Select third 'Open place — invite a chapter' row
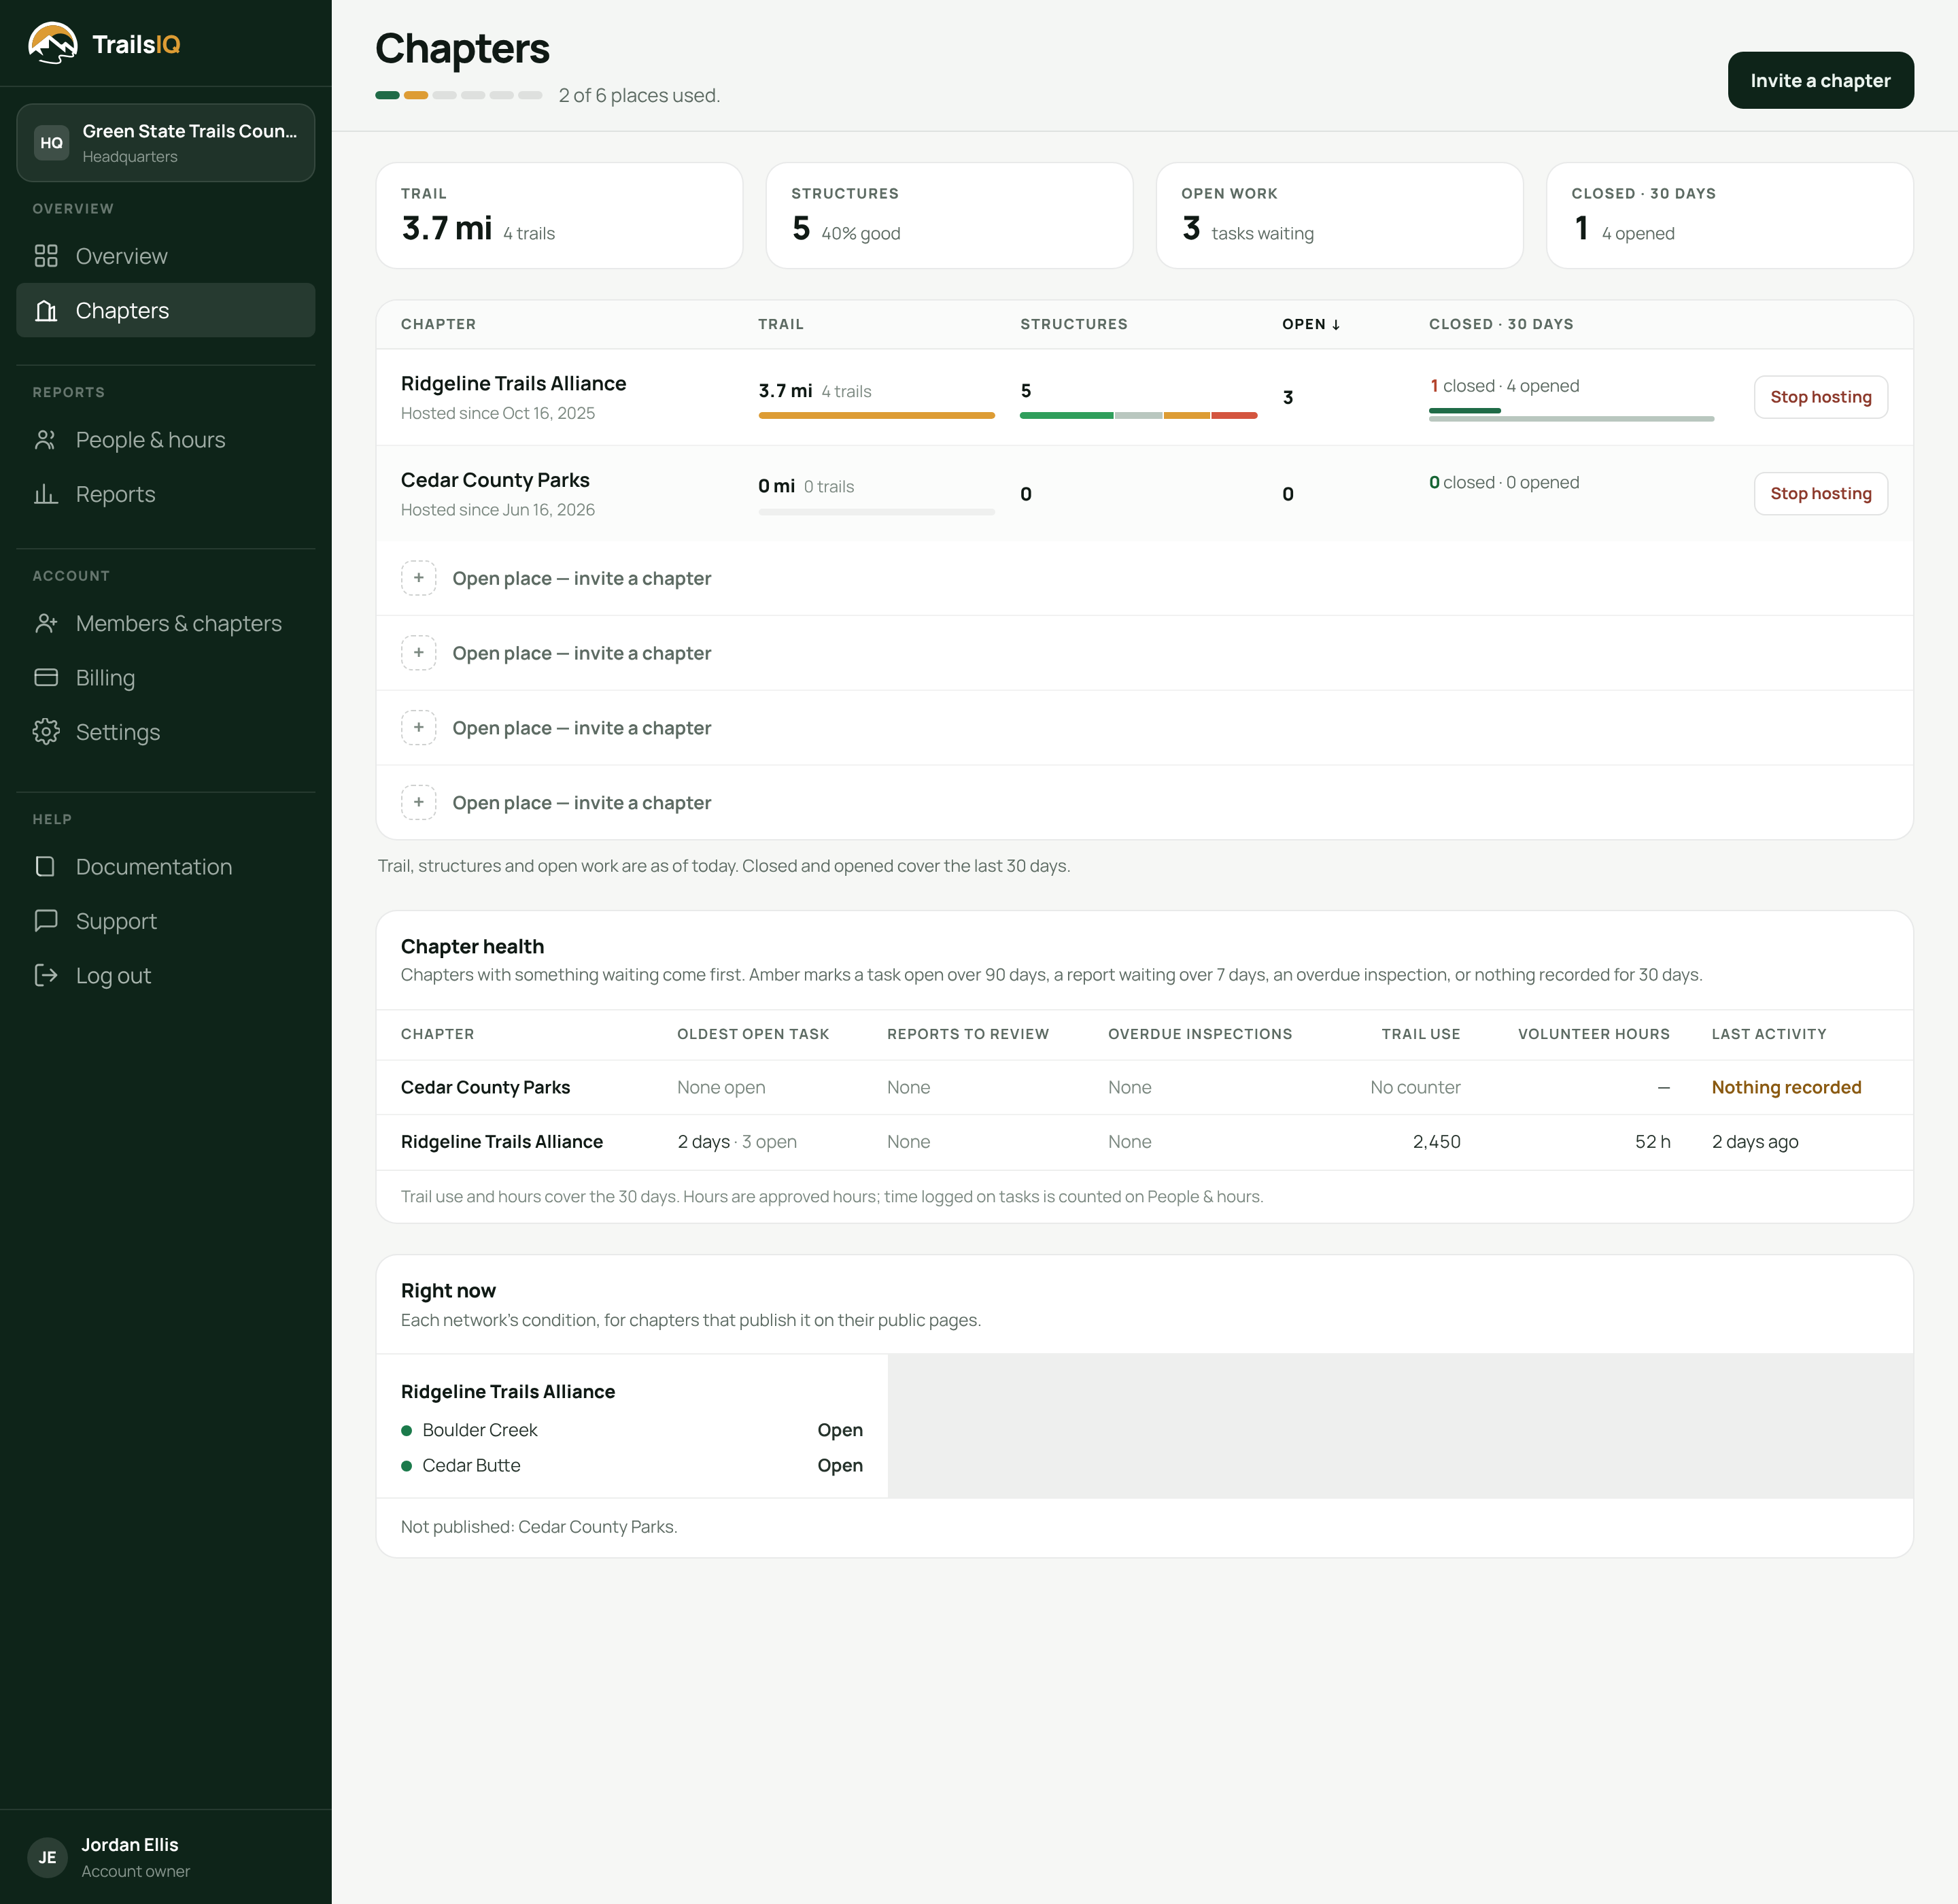 (1144, 728)
